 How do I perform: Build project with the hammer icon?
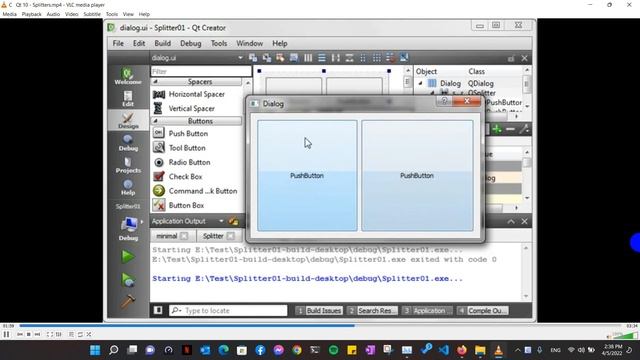pos(128,302)
